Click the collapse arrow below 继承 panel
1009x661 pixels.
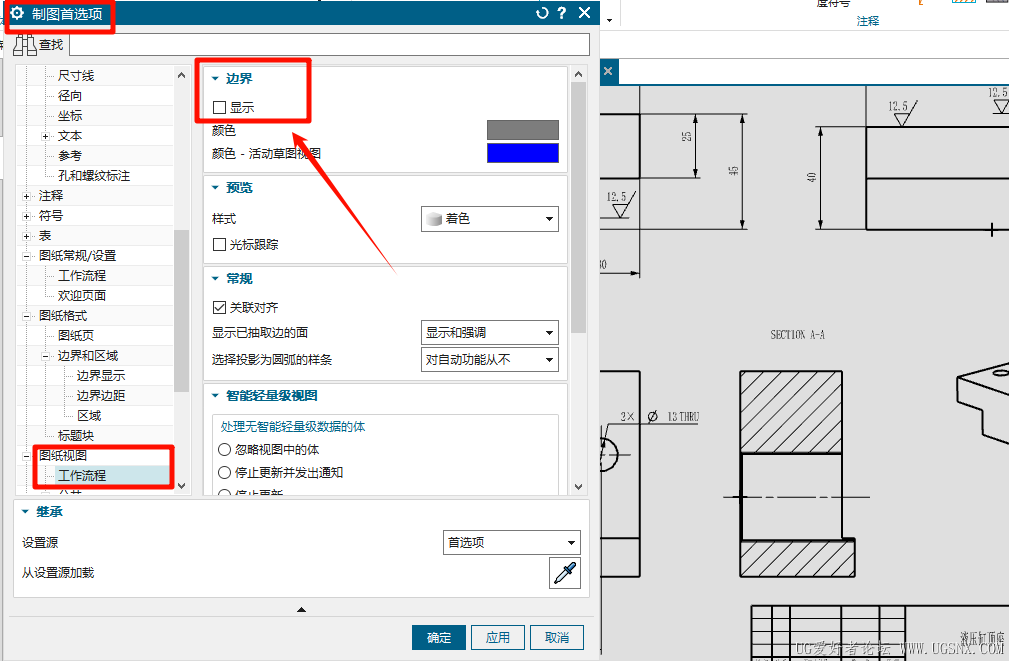point(301,610)
